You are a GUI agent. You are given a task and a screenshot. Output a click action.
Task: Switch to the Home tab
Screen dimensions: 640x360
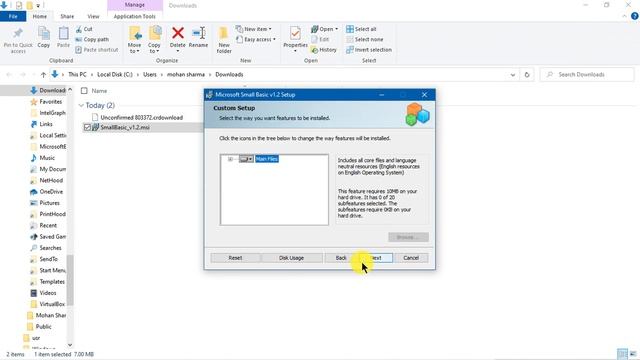[40, 16]
